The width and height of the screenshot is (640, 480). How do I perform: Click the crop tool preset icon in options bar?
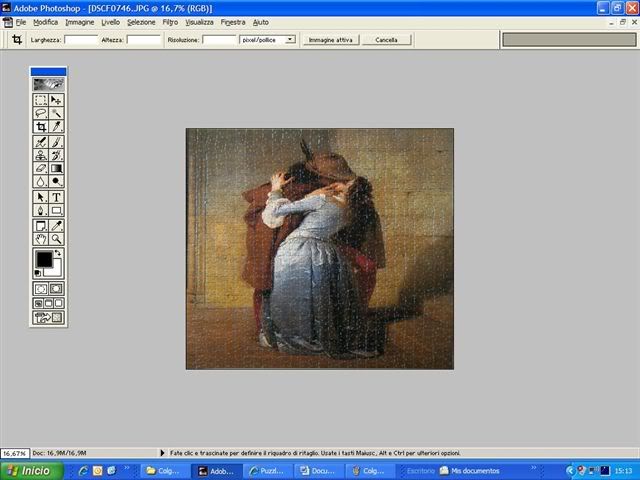17,40
